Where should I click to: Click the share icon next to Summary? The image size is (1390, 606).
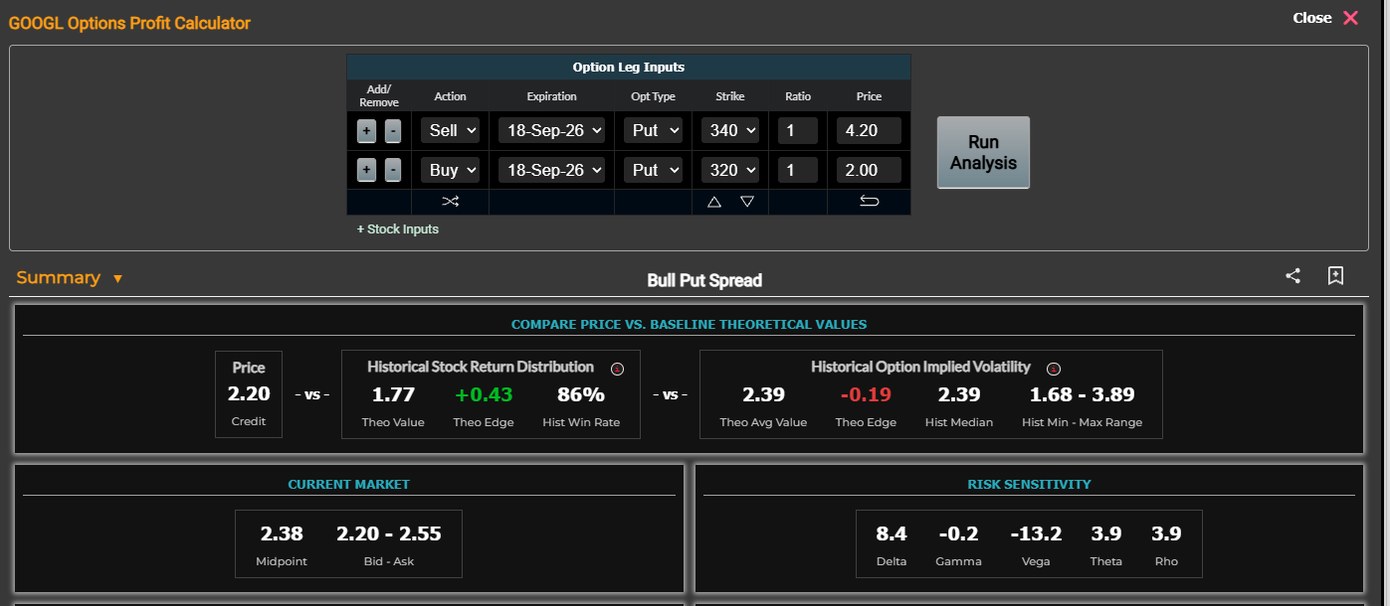[1293, 276]
